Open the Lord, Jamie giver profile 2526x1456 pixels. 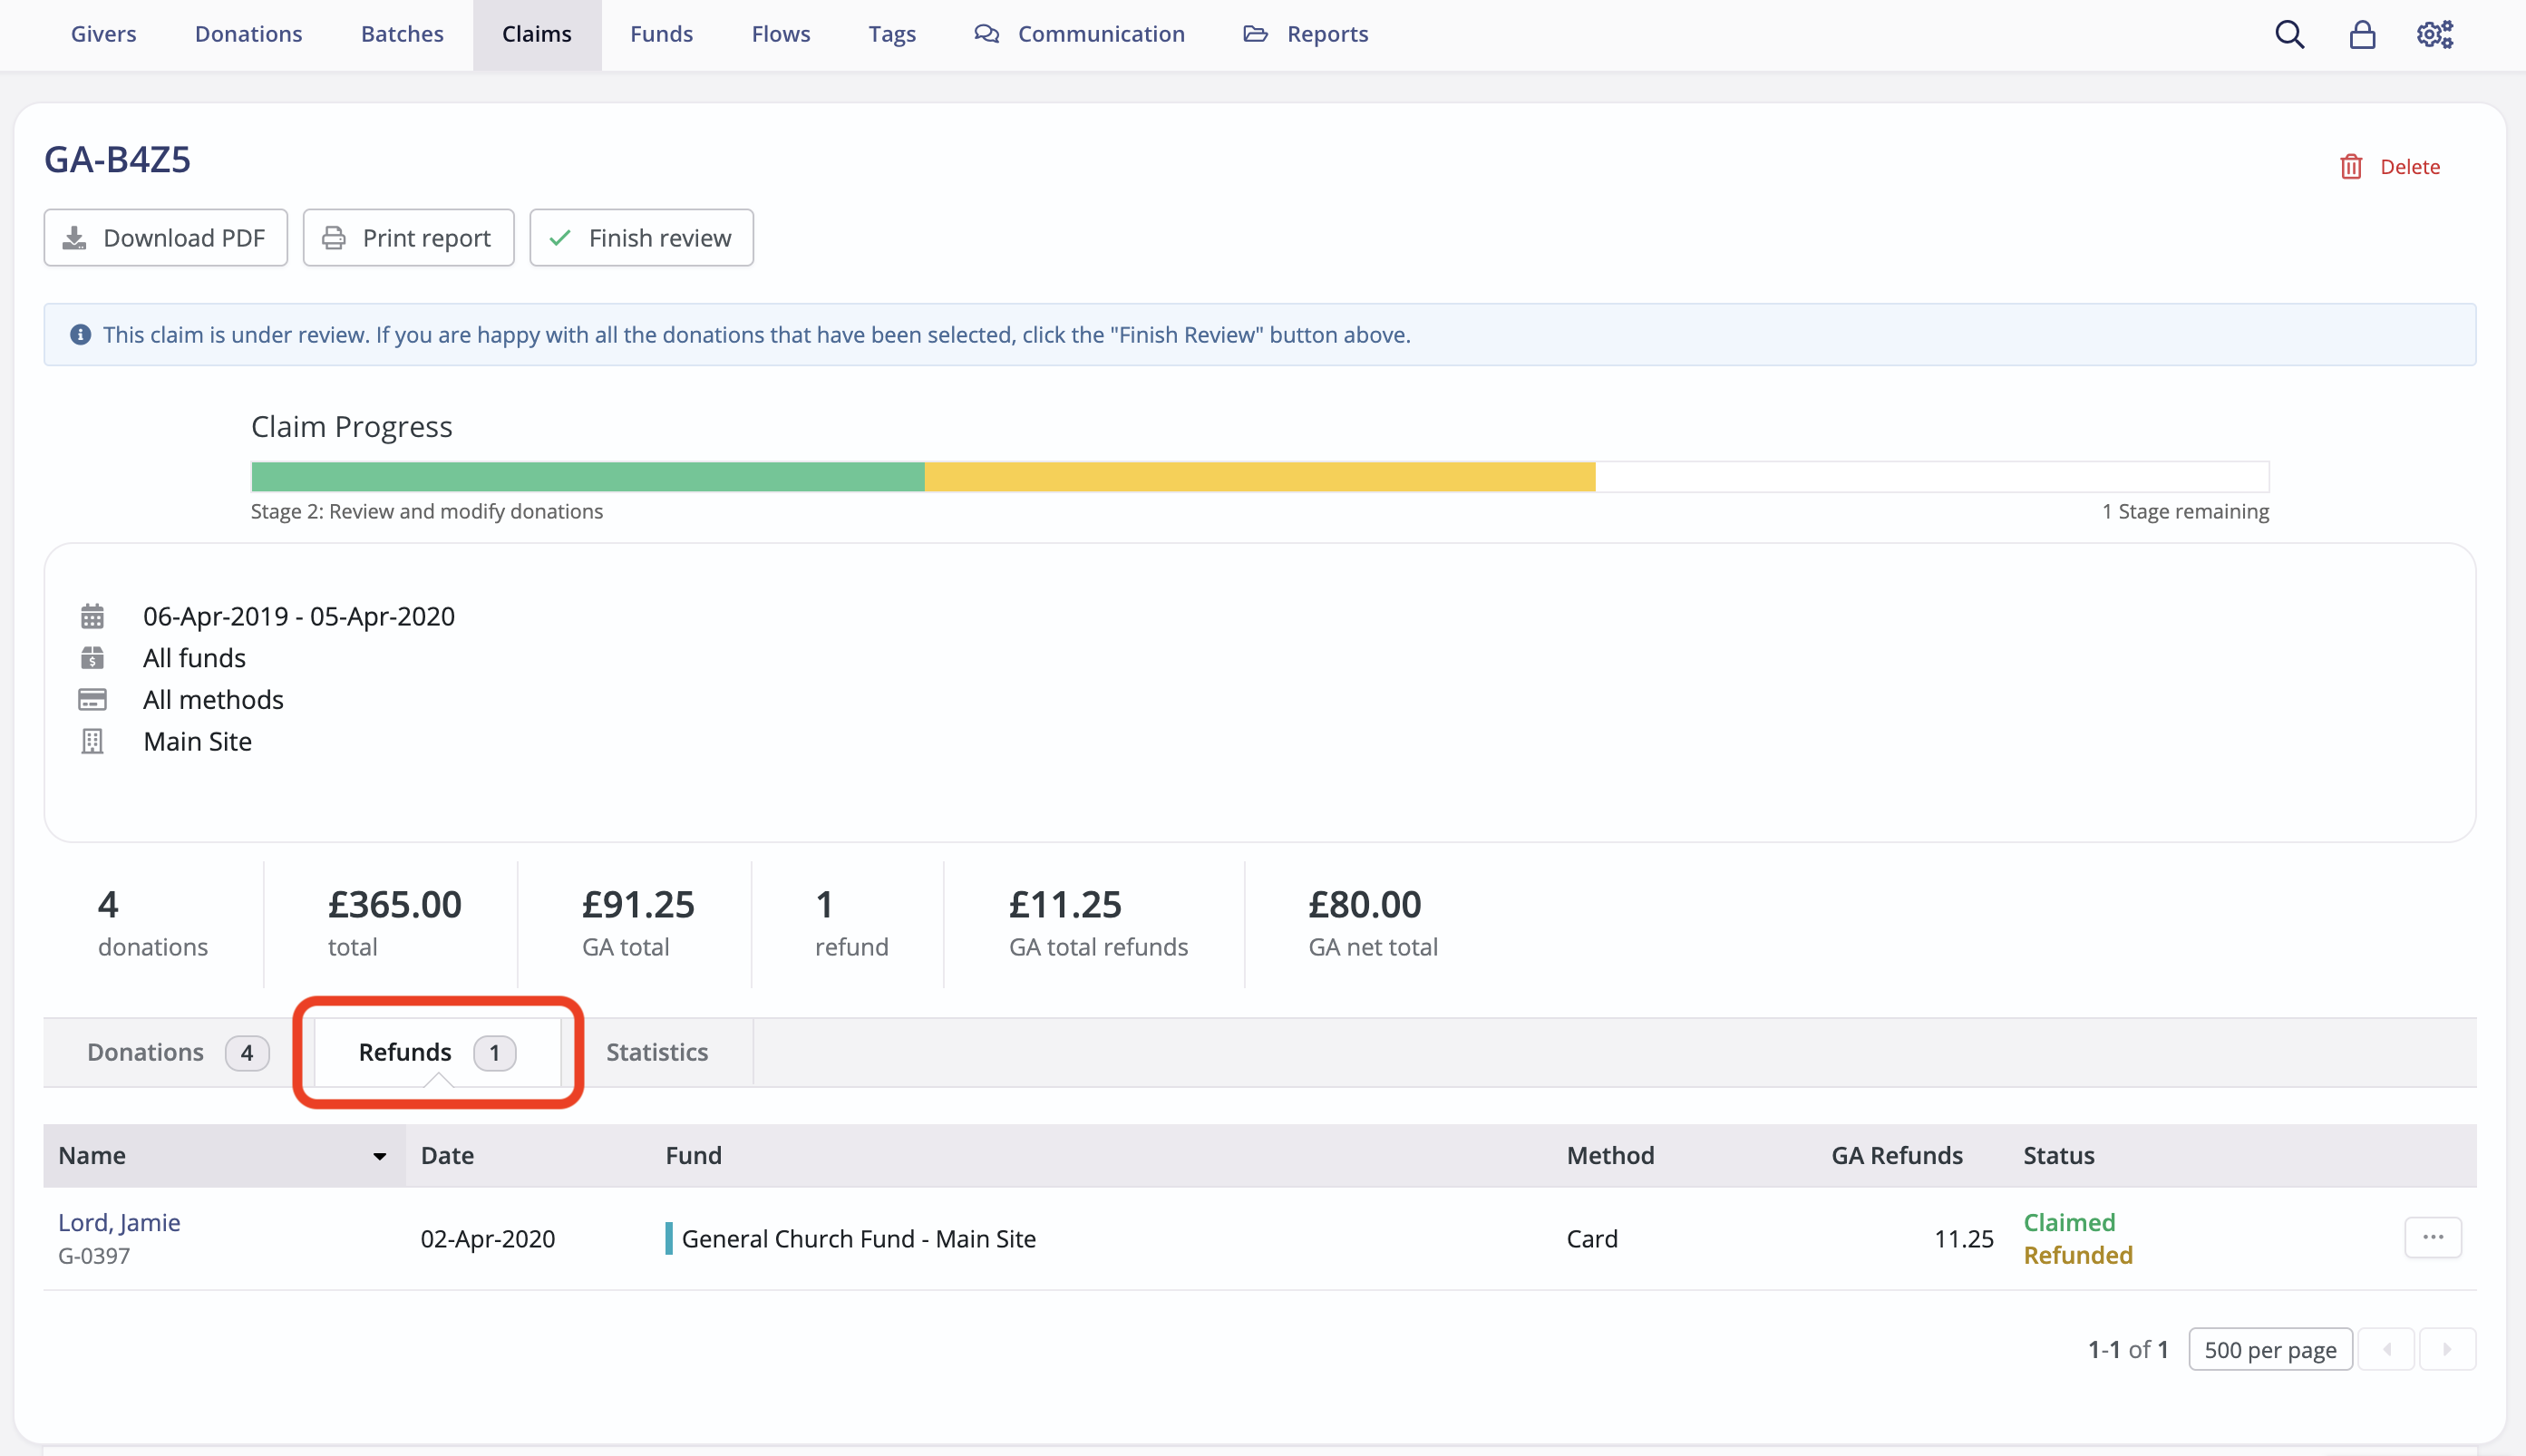119,1222
